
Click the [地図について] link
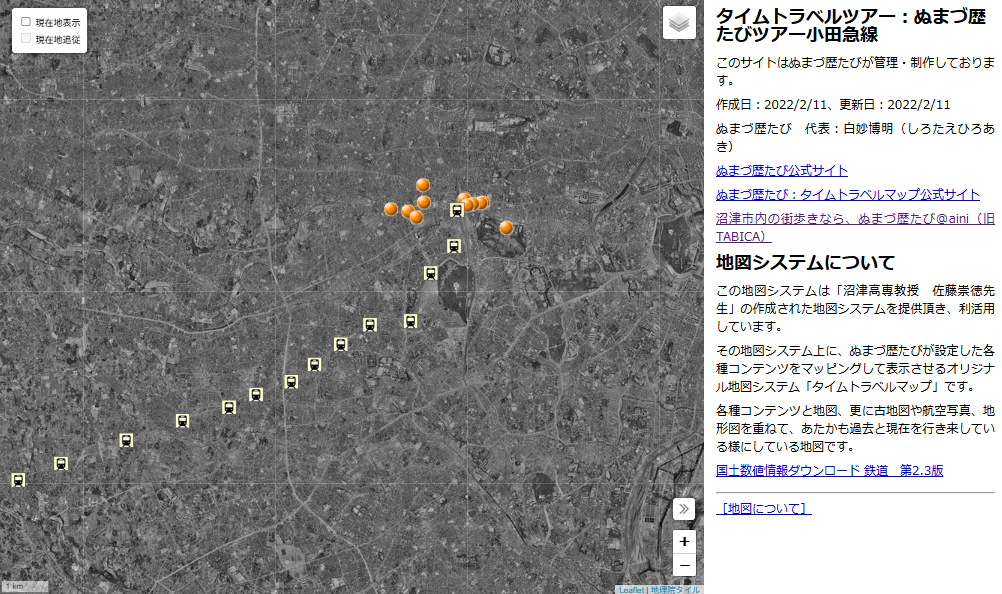[764, 508]
